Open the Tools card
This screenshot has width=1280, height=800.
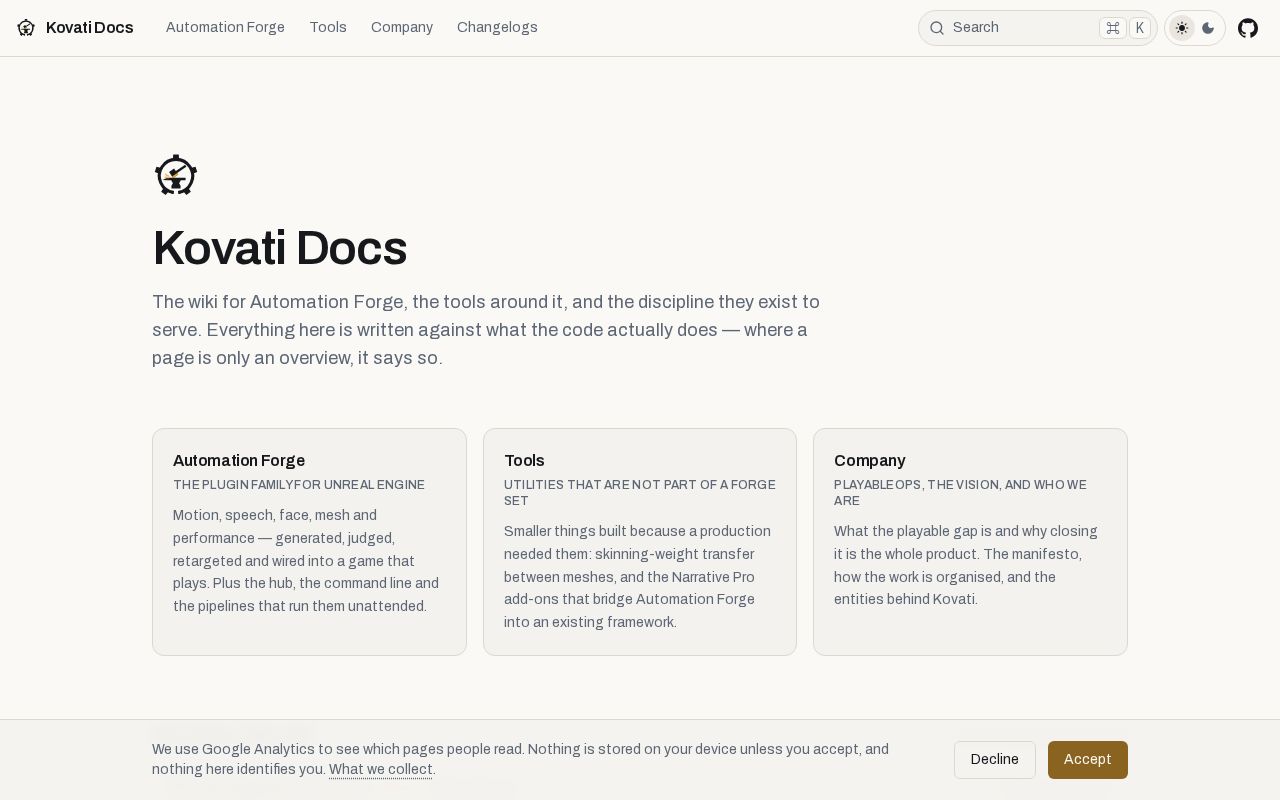click(x=640, y=542)
